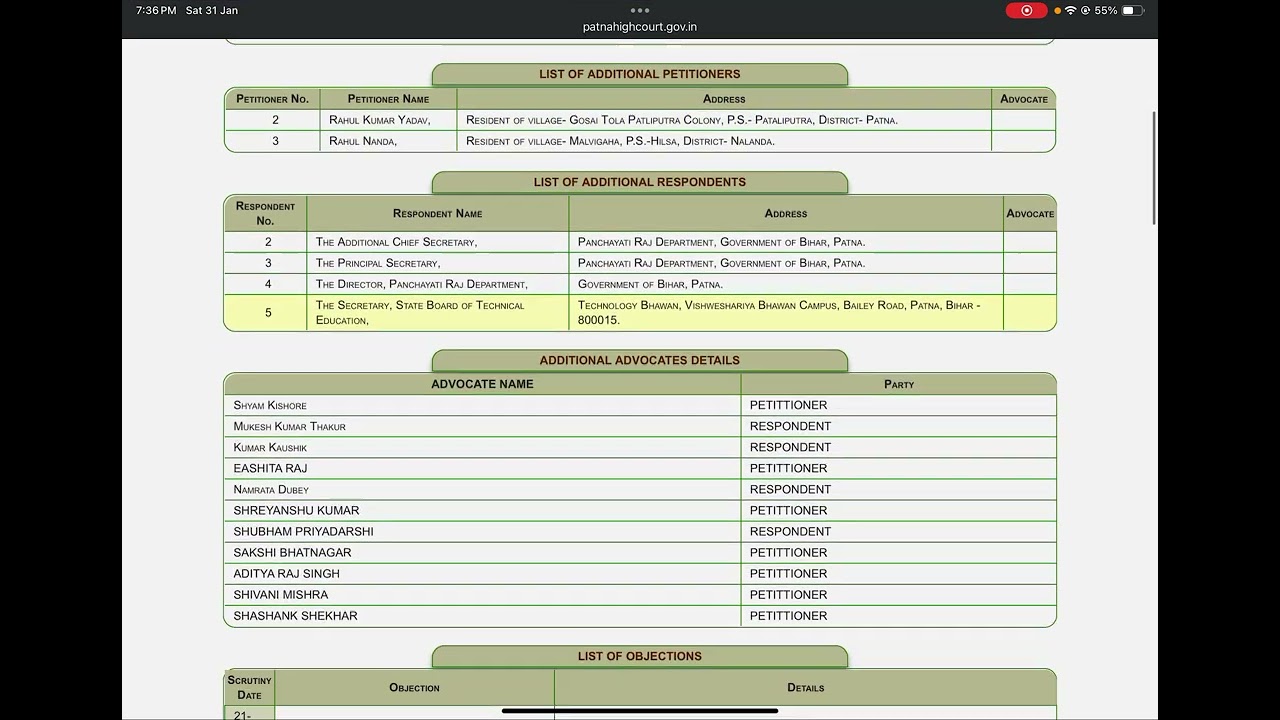Image resolution: width=1280 pixels, height=720 pixels.
Task: Select 'List of Additional Respondents' heading
Action: (640, 182)
